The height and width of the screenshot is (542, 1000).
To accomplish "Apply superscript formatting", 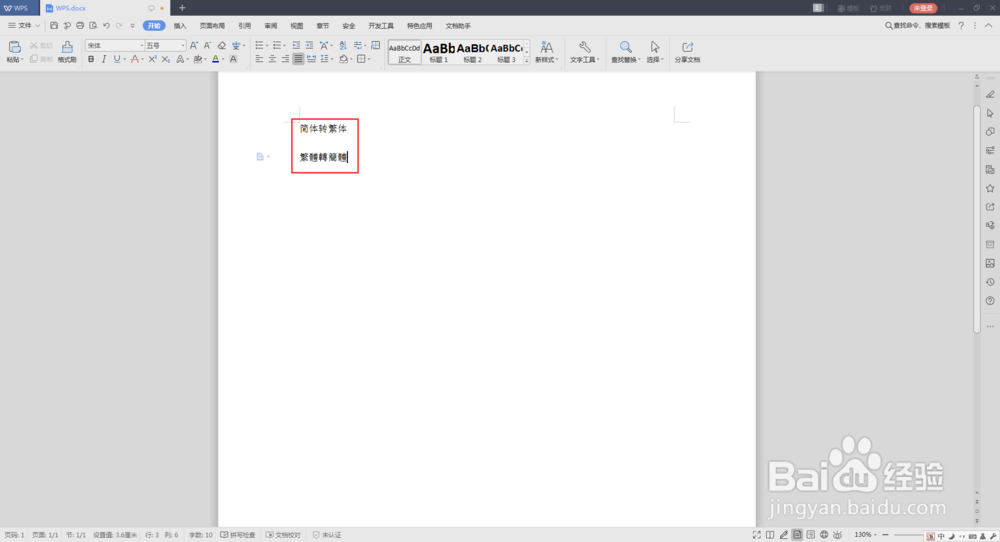I will (152, 59).
